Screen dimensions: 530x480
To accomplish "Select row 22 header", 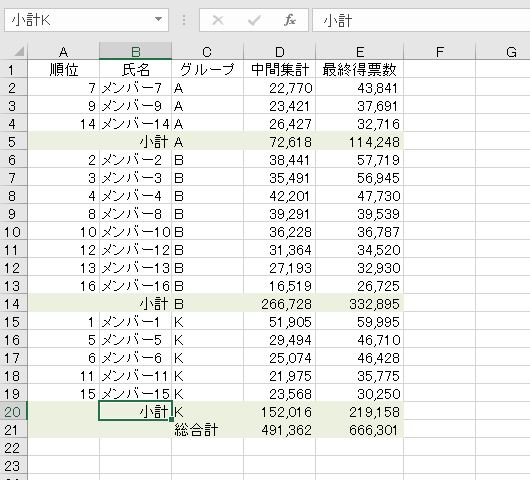I will coord(14,448).
